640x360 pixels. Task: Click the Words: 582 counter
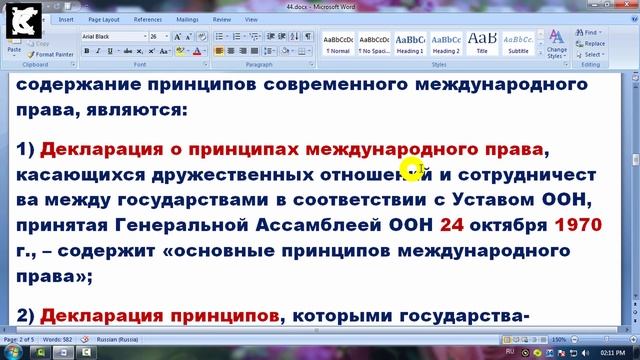click(58, 340)
